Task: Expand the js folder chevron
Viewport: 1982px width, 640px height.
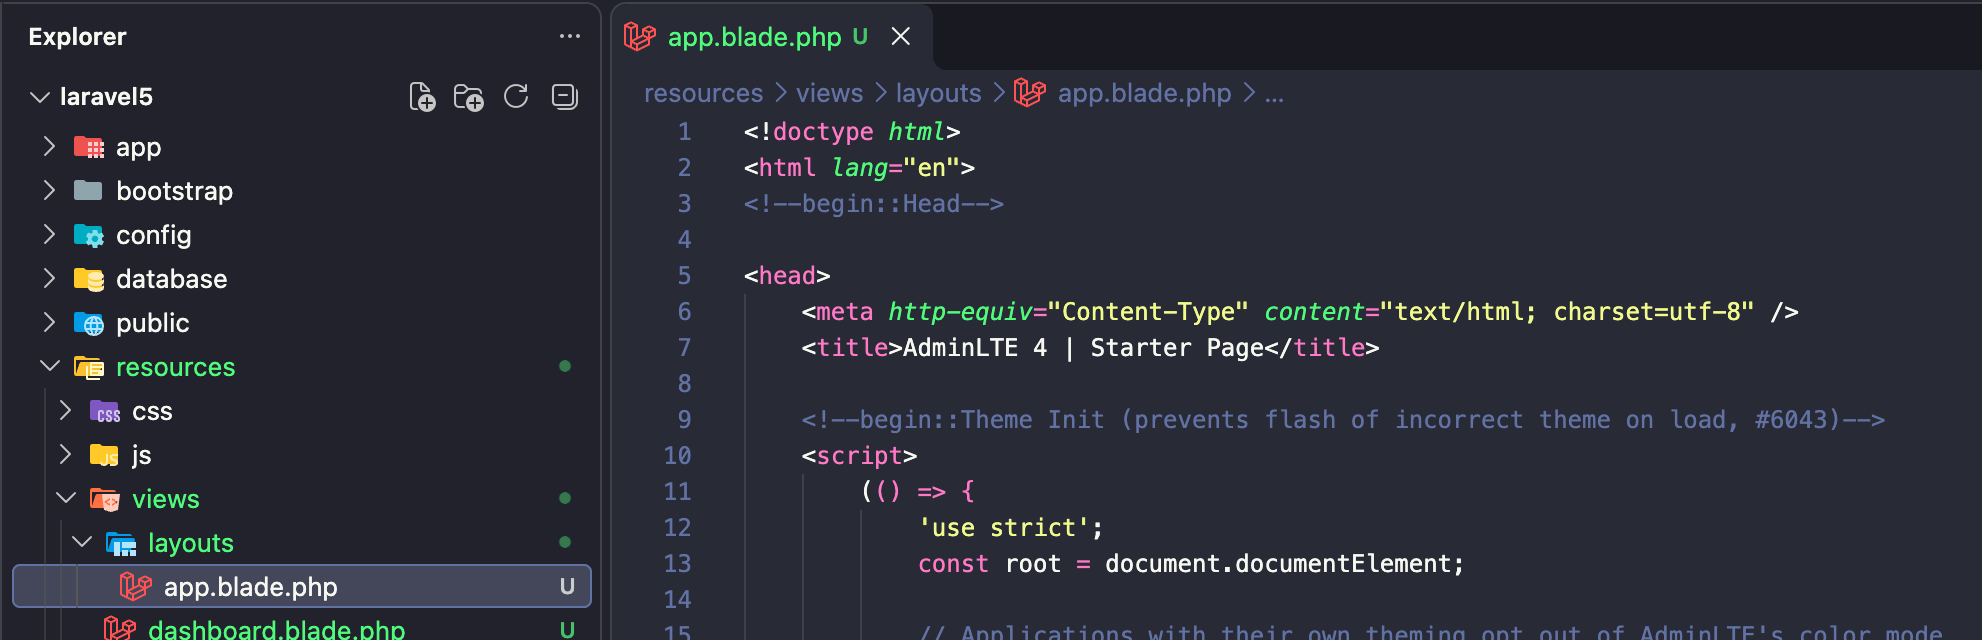Action: coord(65,454)
